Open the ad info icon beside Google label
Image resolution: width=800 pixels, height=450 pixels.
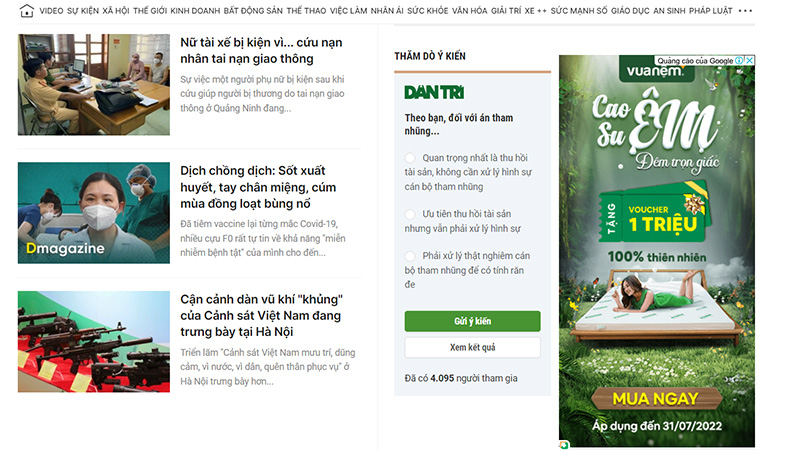pyautogui.click(x=739, y=60)
